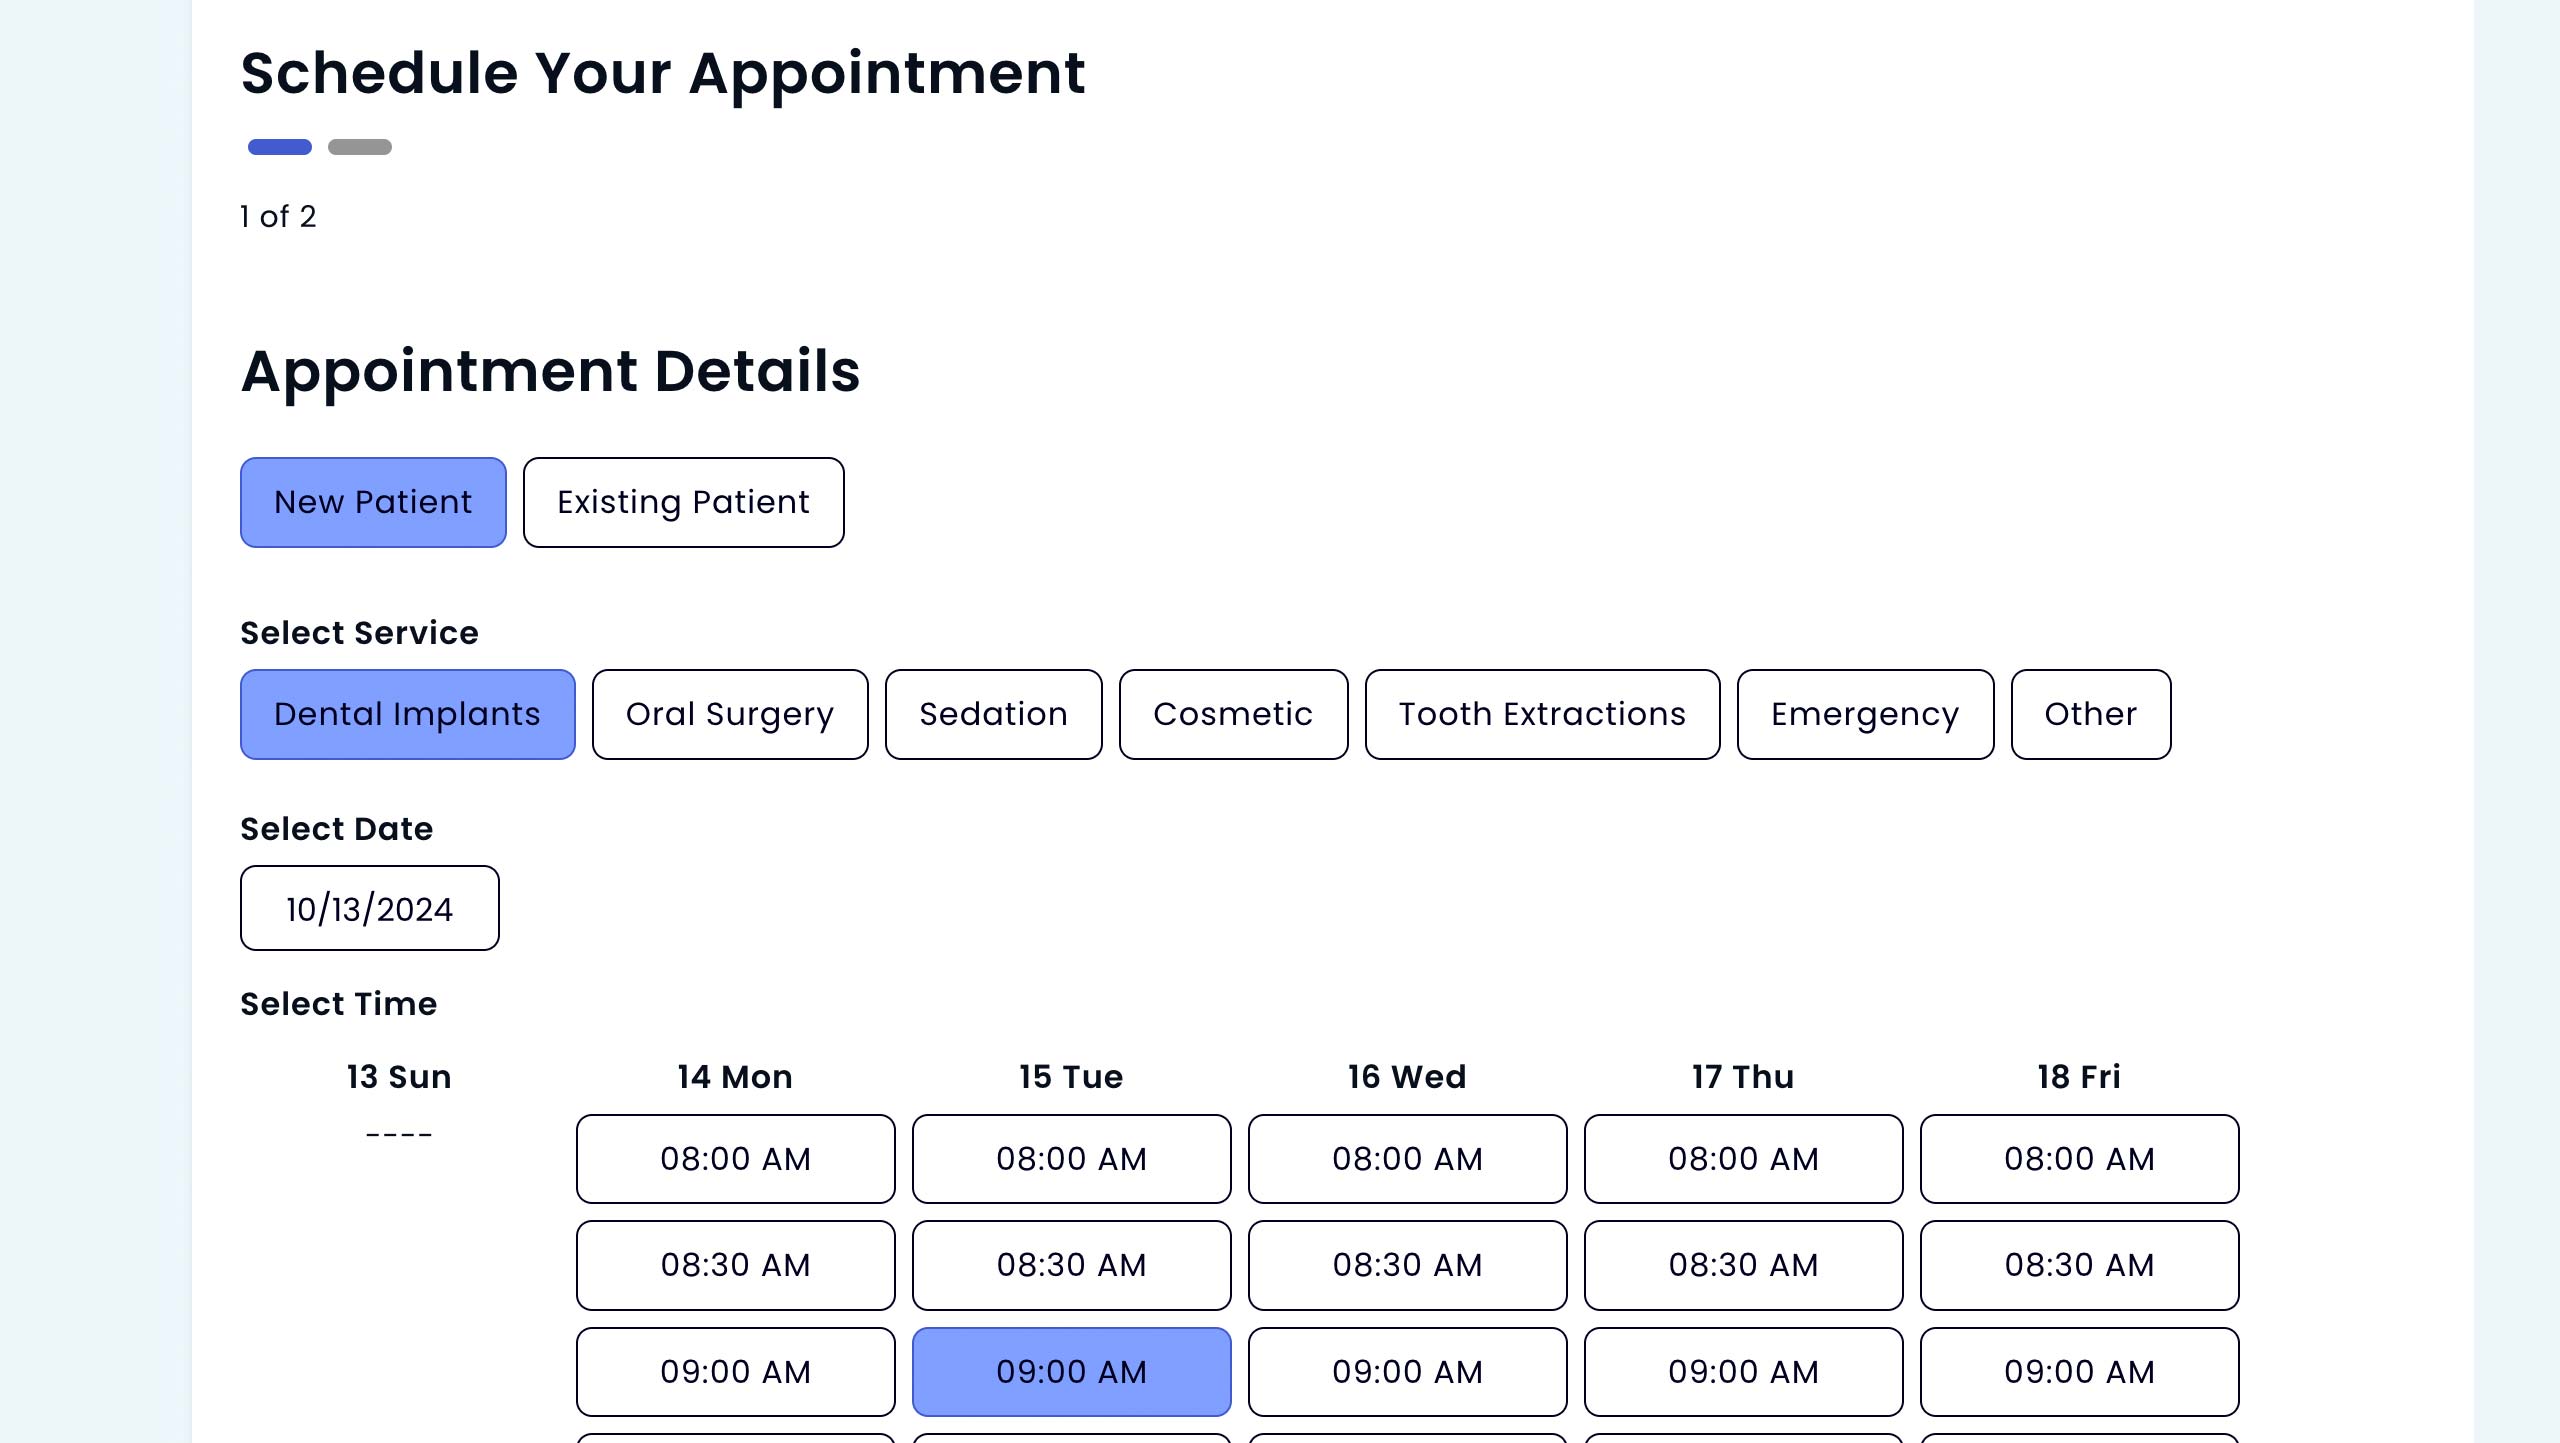
Task: Choose the 08:00 AM slot on Wednesday
Action: pyautogui.click(x=1407, y=1159)
